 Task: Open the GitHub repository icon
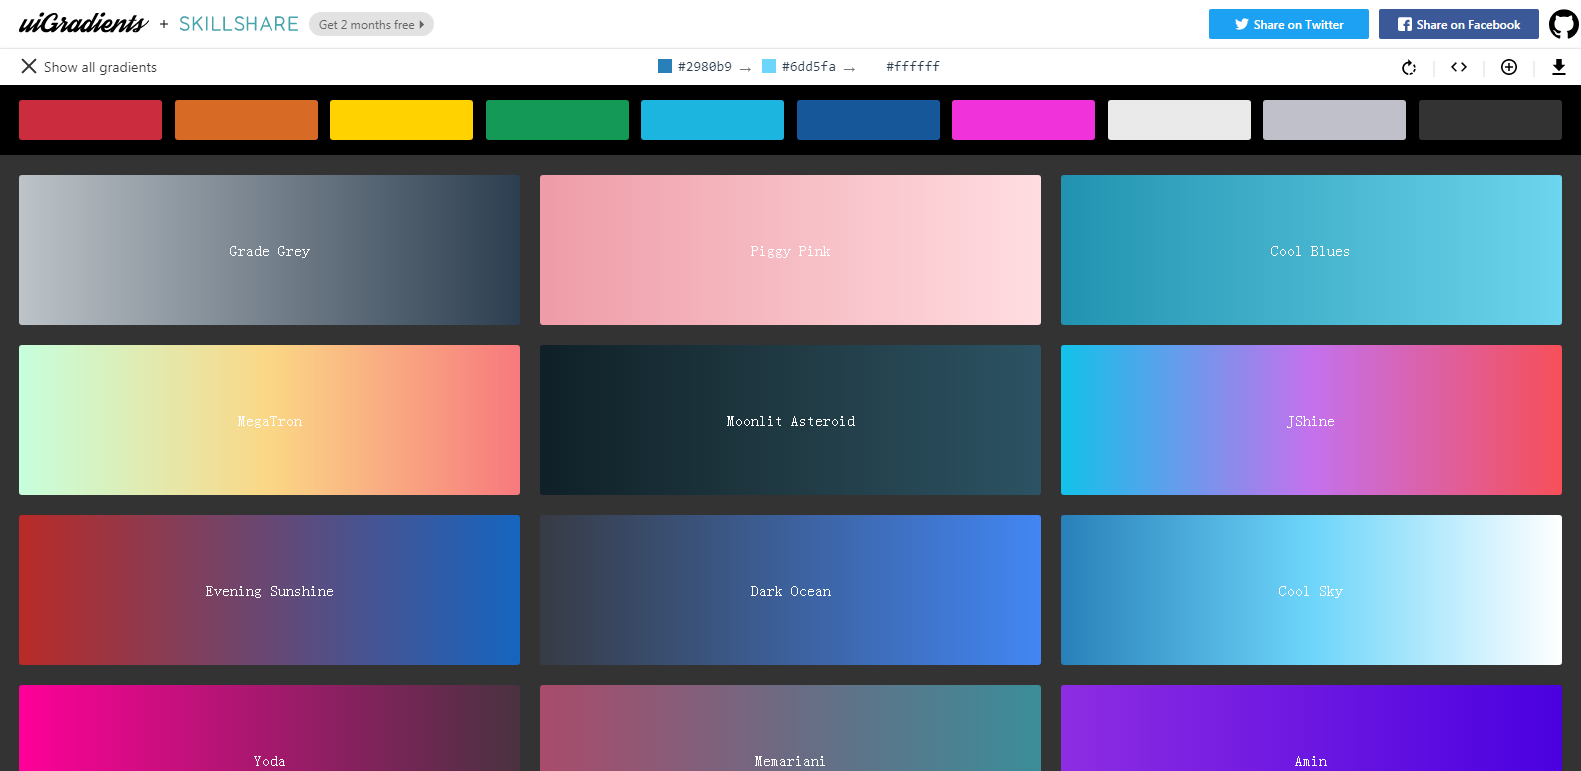click(x=1563, y=24)
